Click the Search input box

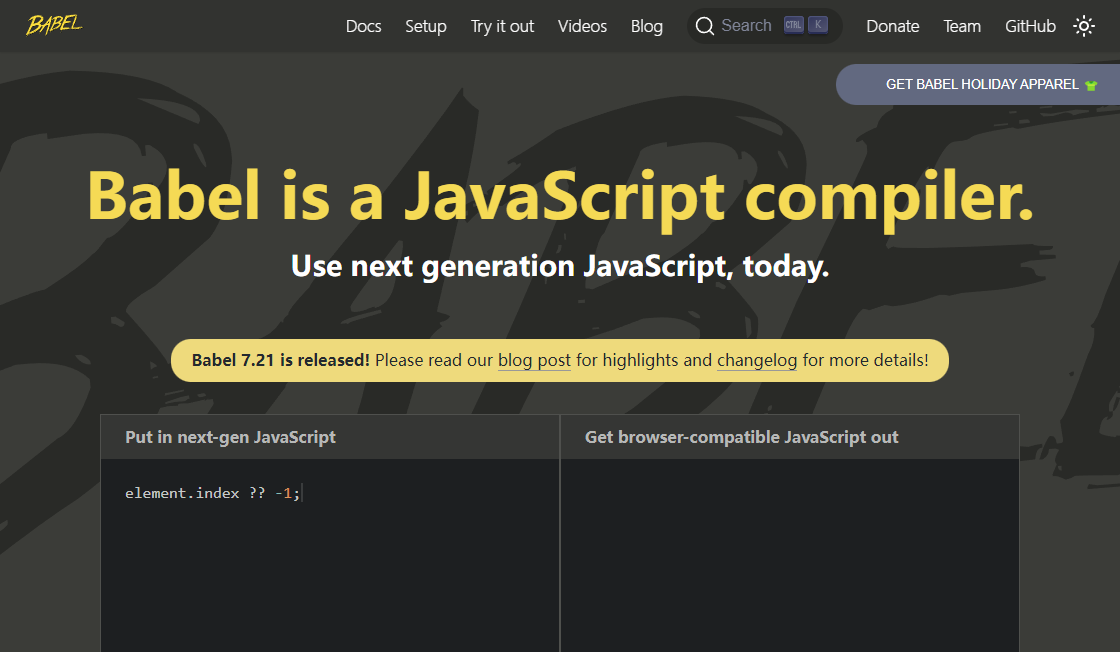[x=746, y=26]
